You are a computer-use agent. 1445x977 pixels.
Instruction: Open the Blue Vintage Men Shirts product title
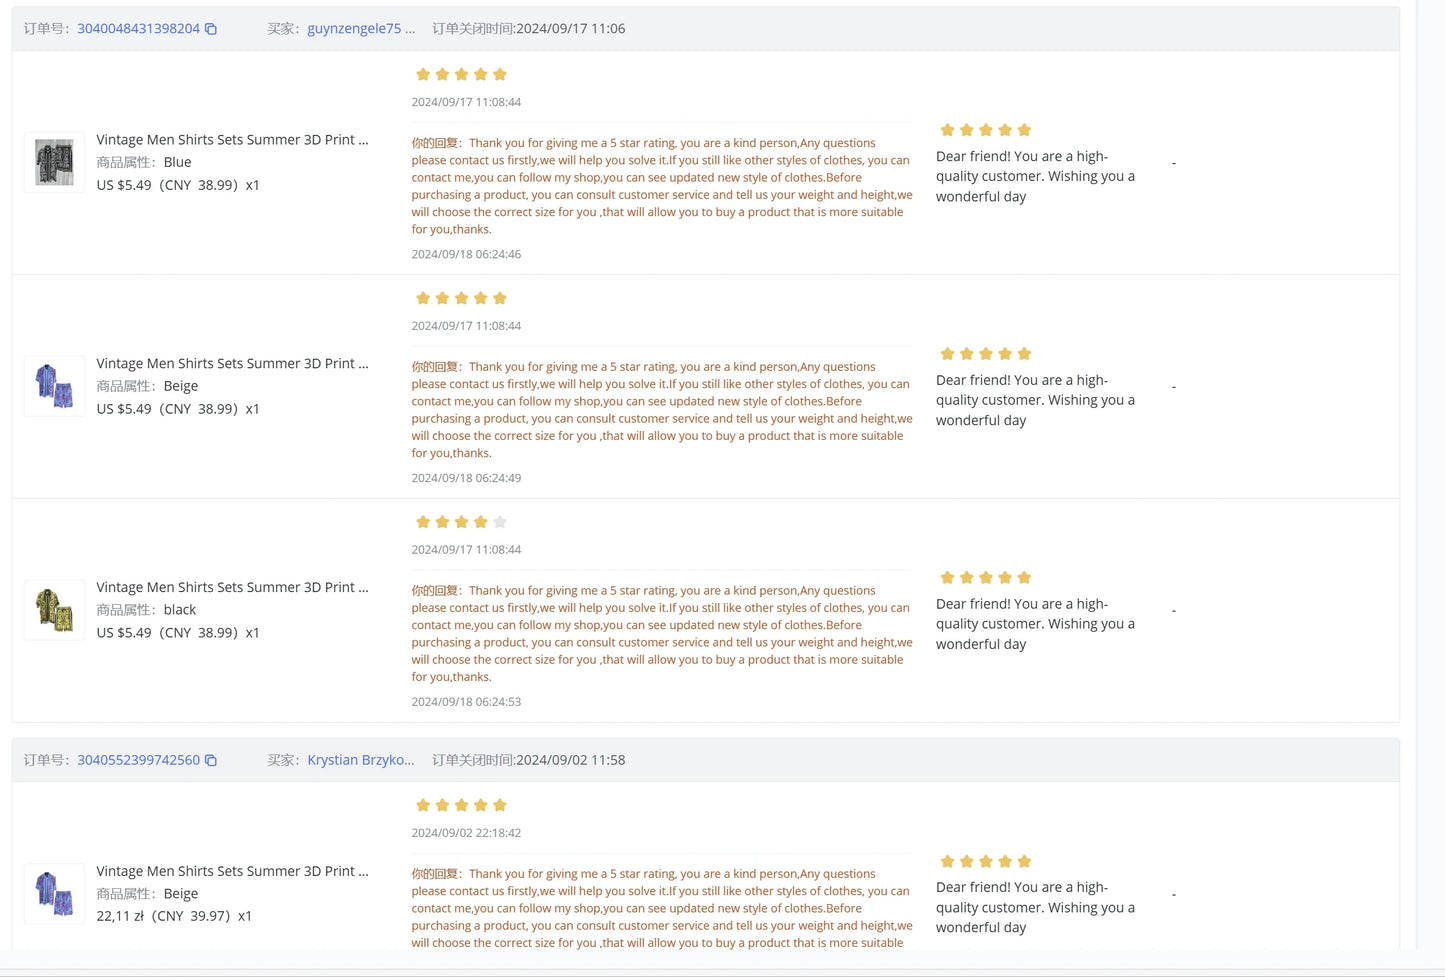(232, 140)
